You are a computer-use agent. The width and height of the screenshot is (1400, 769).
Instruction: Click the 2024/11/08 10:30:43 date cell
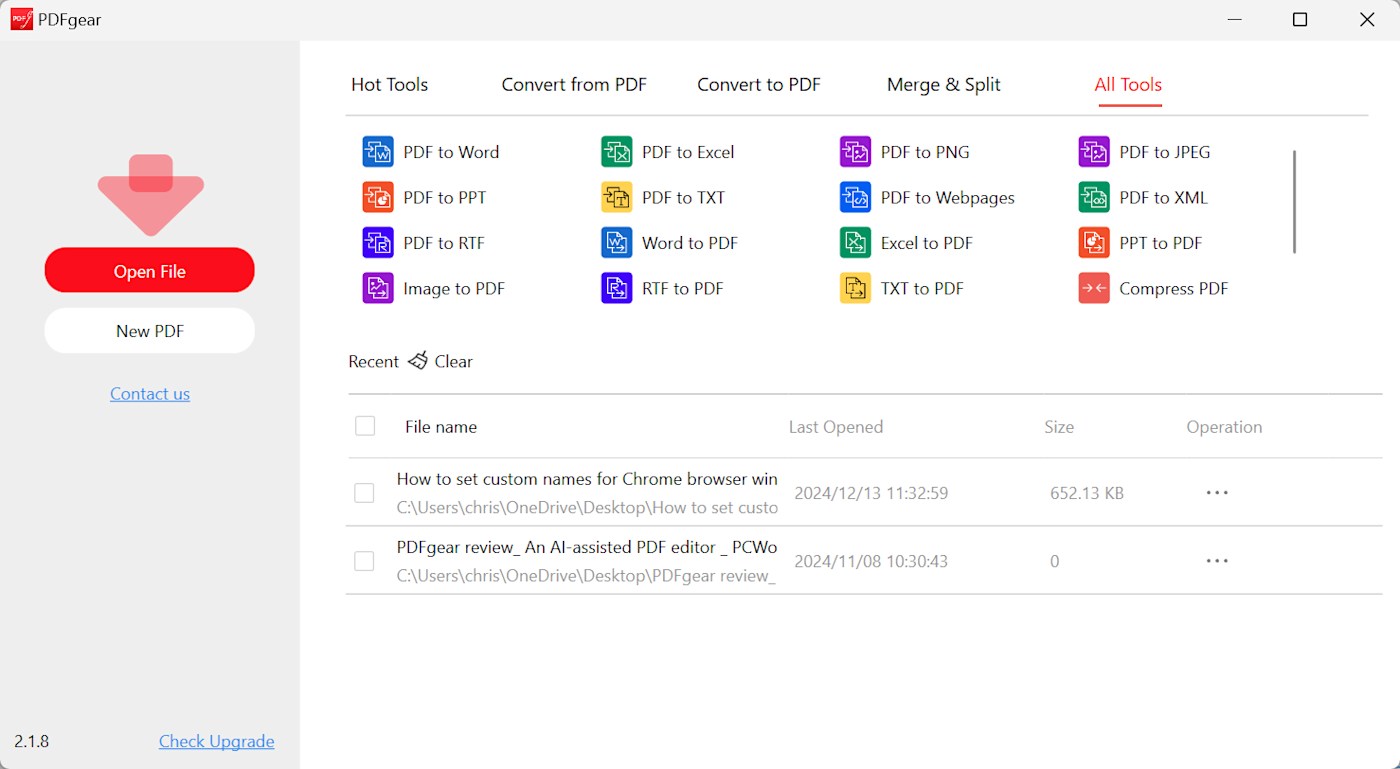(x=871, y=561)
